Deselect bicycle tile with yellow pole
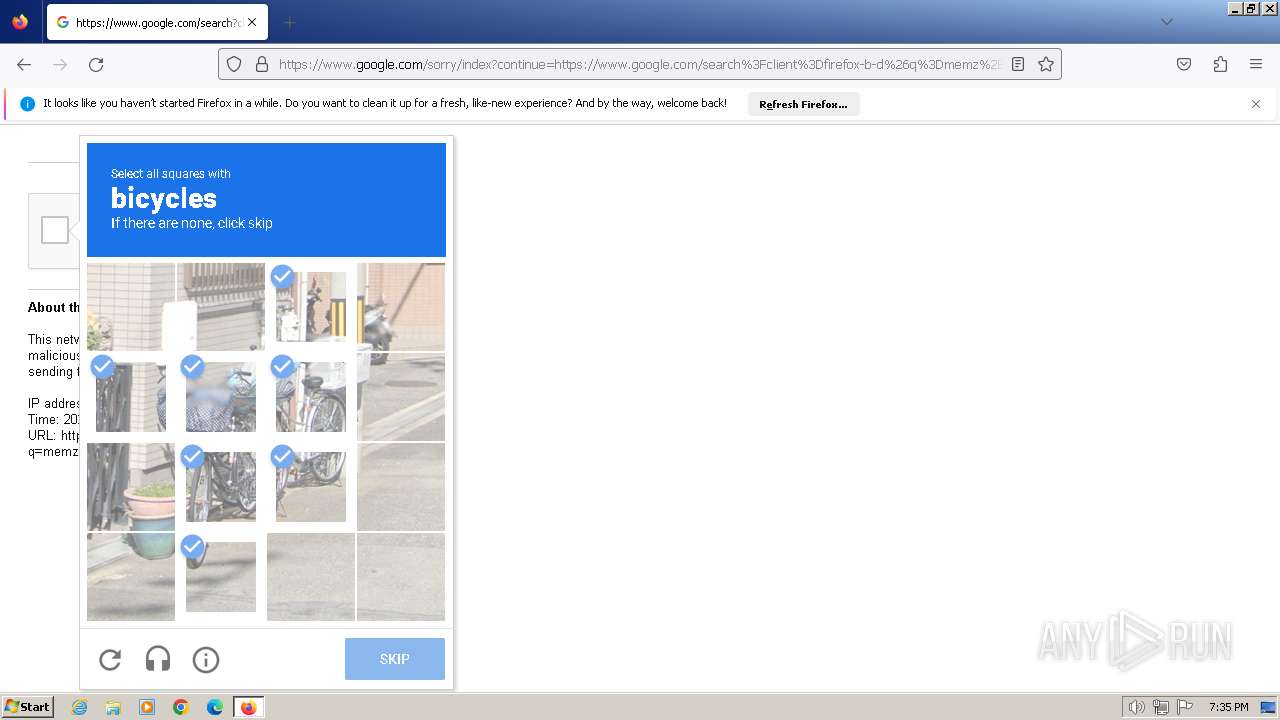 tap(311, 307)
